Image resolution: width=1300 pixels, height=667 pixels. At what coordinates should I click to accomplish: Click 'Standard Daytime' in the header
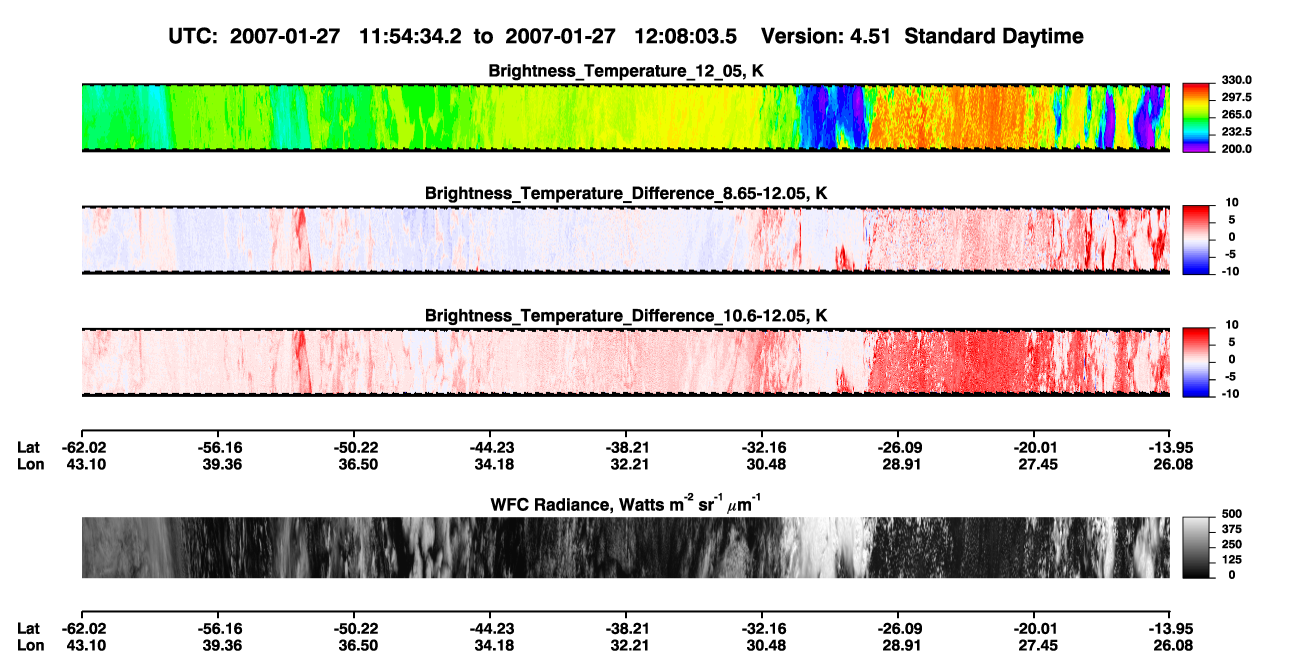point(995,36)
